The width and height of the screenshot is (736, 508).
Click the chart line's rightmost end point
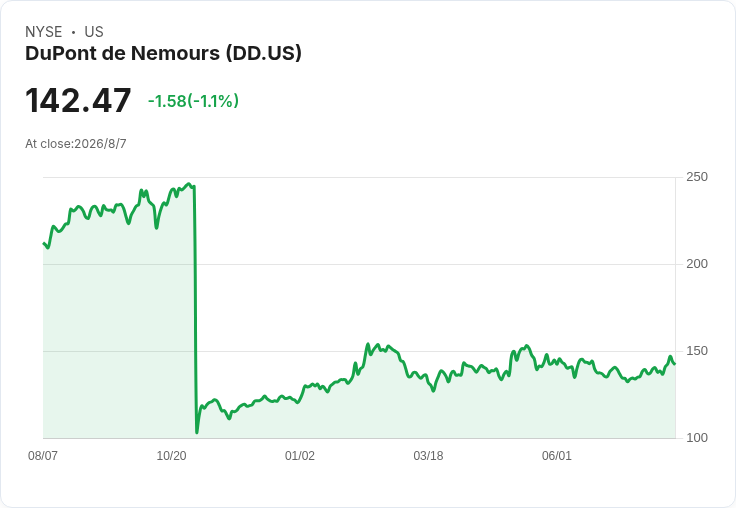tap(675, 364)
